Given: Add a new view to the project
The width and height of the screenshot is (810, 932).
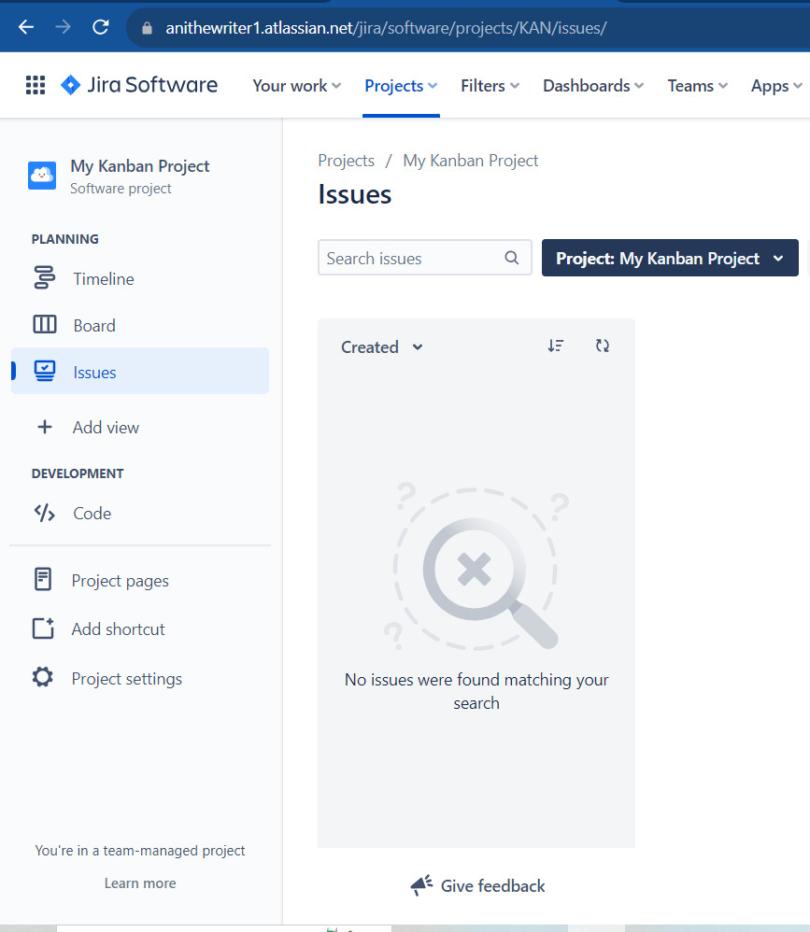Looking at the screenshot, I should (106, 427).
